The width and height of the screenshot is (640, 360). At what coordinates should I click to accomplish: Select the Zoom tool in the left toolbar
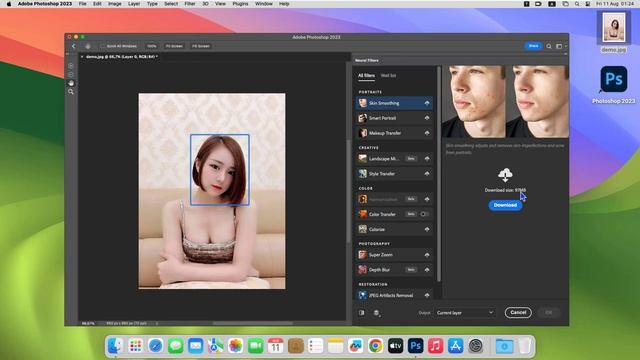(x=71, y=92)
